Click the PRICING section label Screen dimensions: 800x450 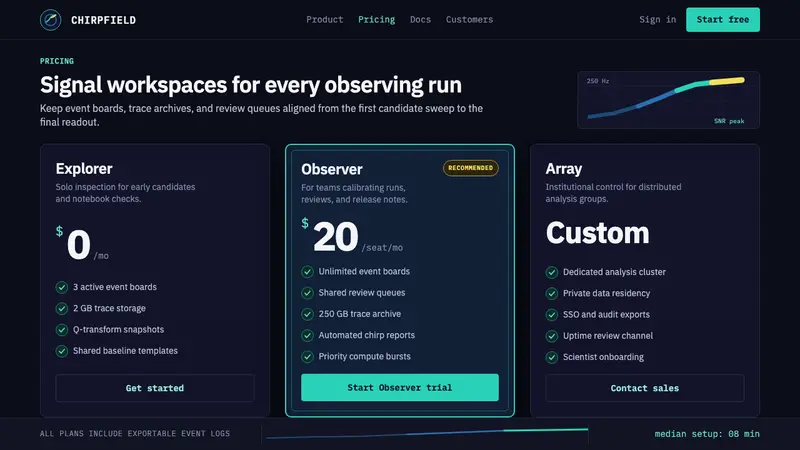click(57, 61)
